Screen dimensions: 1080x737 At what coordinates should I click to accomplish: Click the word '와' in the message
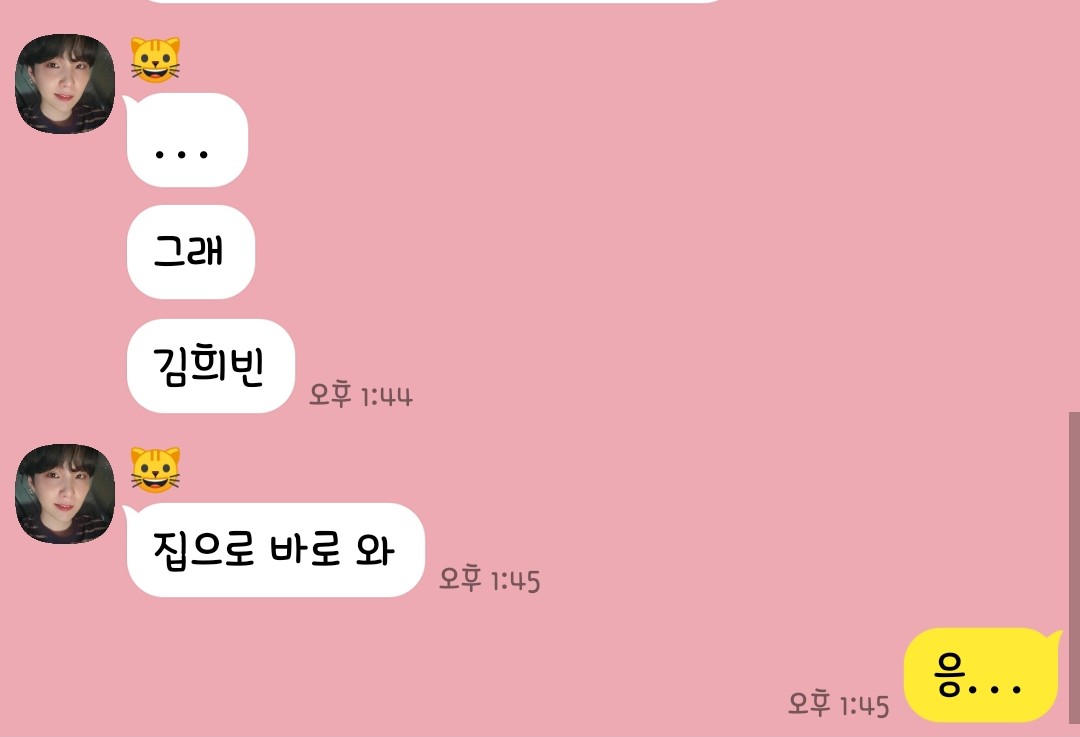point(375,550)
